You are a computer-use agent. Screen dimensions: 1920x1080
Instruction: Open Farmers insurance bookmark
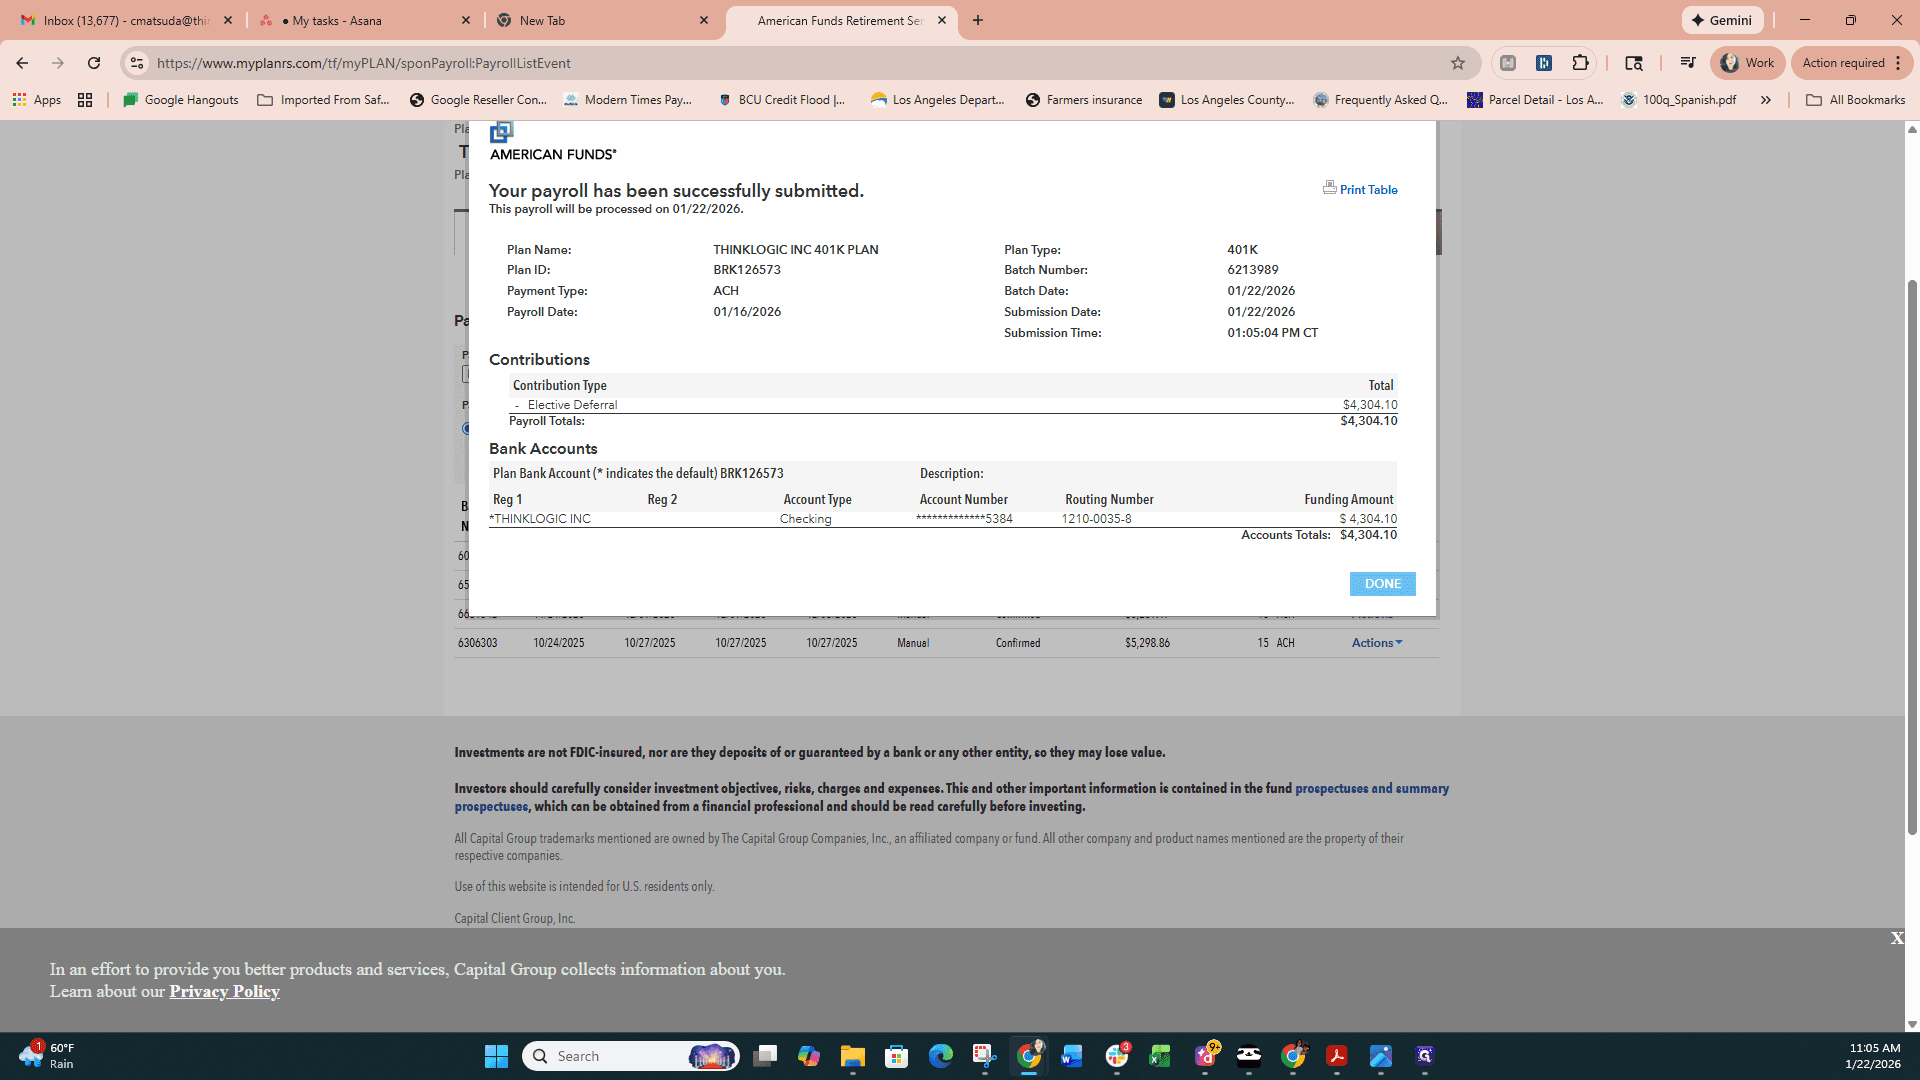click(x=1083, y=100)
